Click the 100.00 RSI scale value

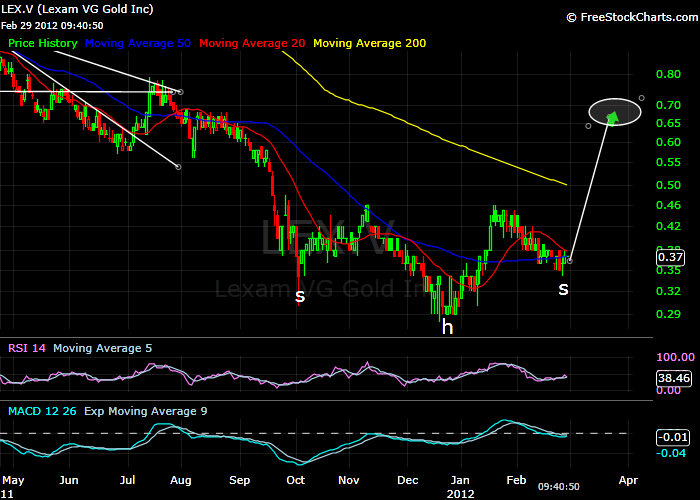[x=675, y=357]
